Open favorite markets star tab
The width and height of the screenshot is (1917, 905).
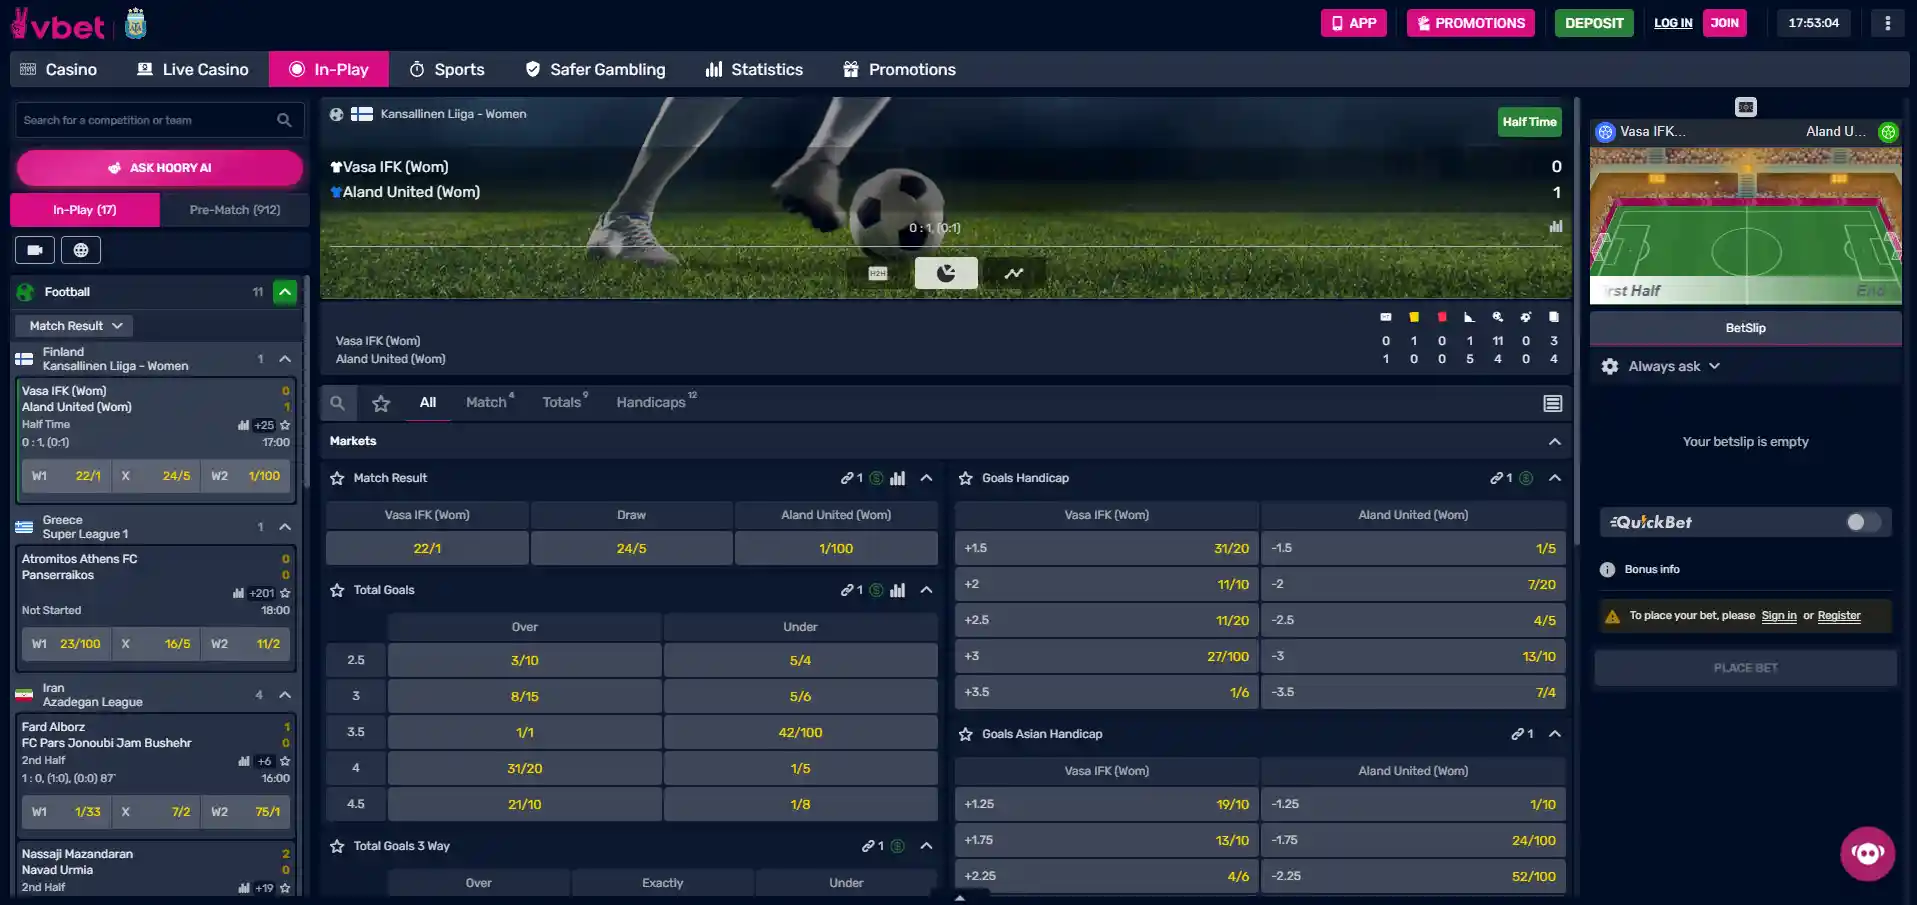tap(381, 403)
